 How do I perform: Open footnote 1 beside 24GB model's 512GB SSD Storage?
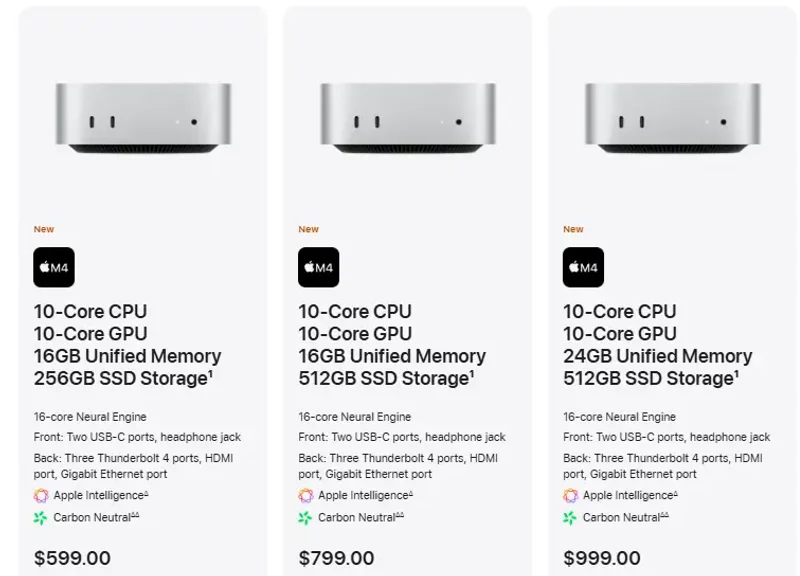click(736, 373)
